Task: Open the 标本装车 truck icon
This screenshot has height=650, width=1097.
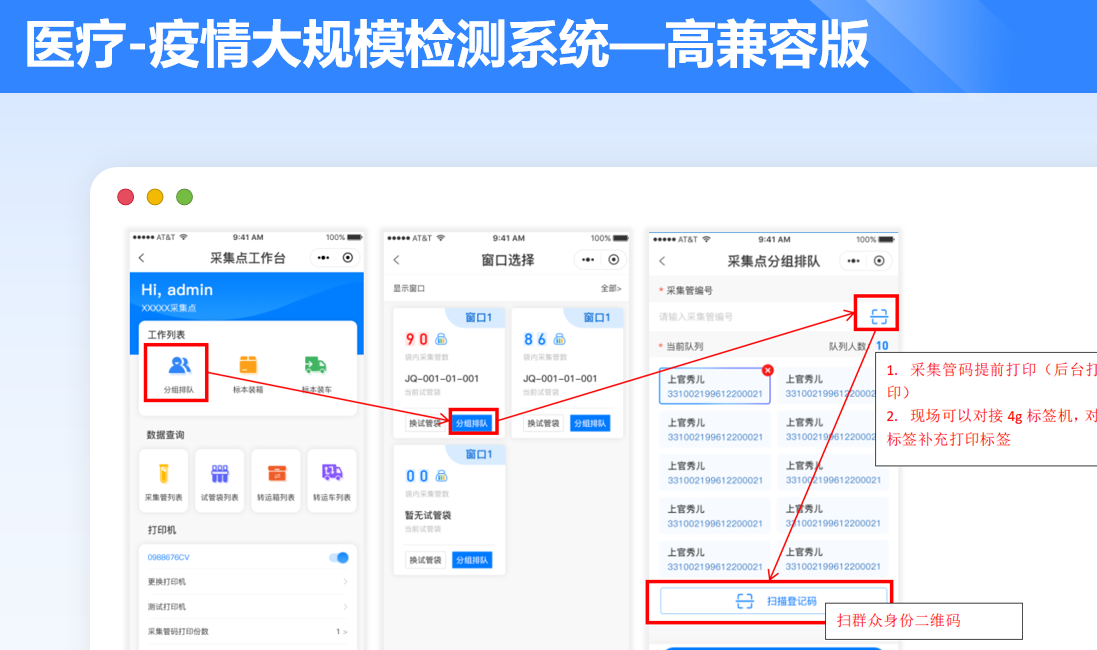Action: [x=316, y=365]
